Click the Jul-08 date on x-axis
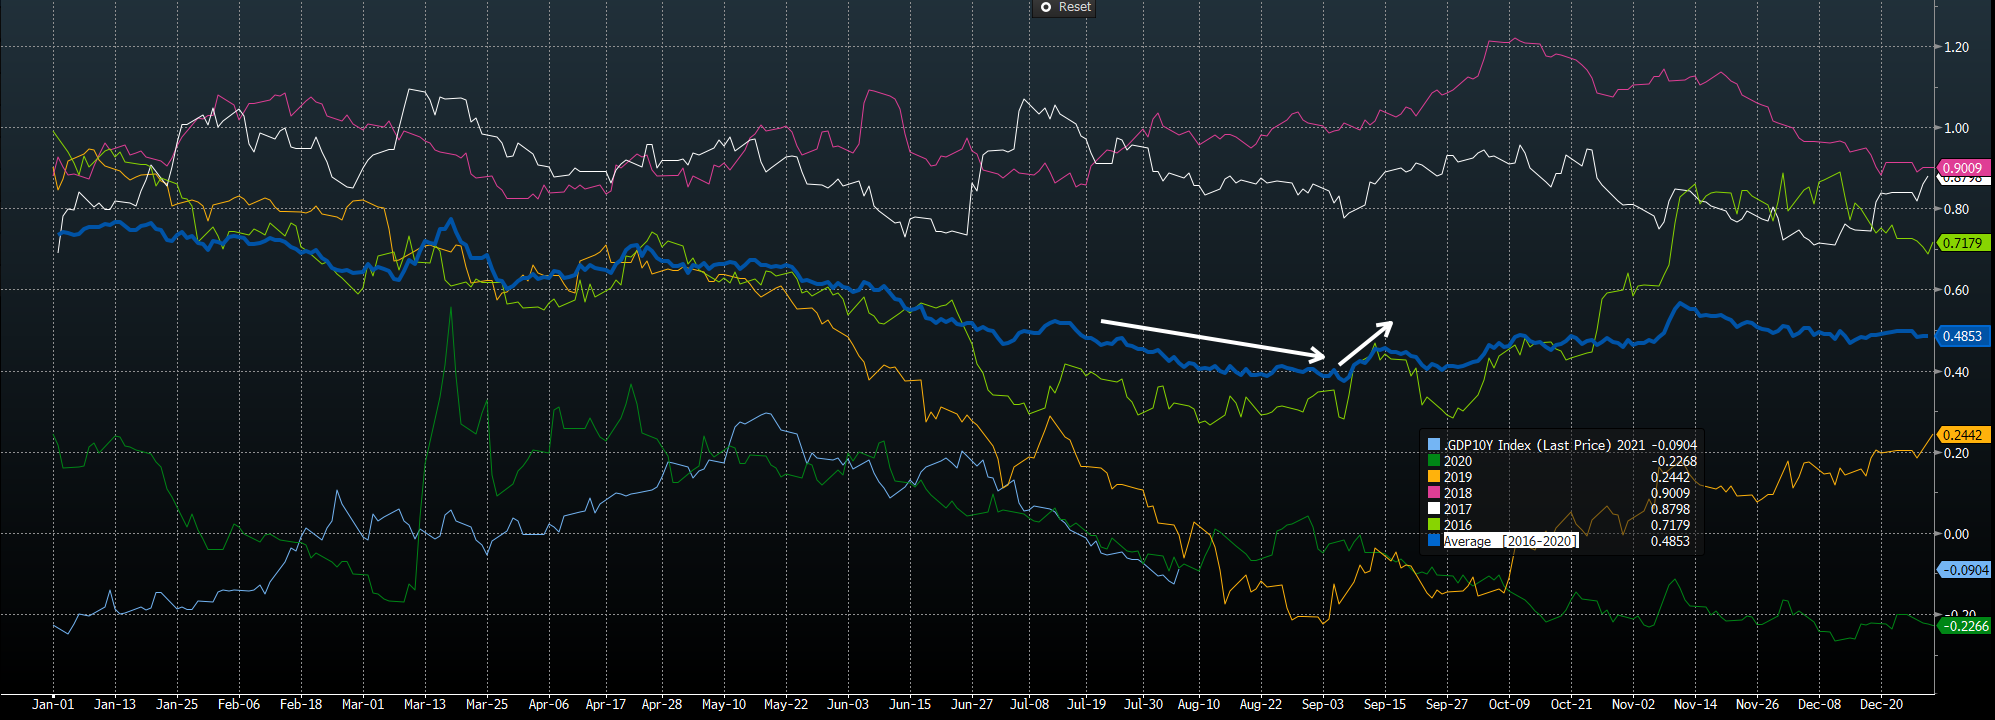This screenshot has height=720, width=1995. [1029, 704]
